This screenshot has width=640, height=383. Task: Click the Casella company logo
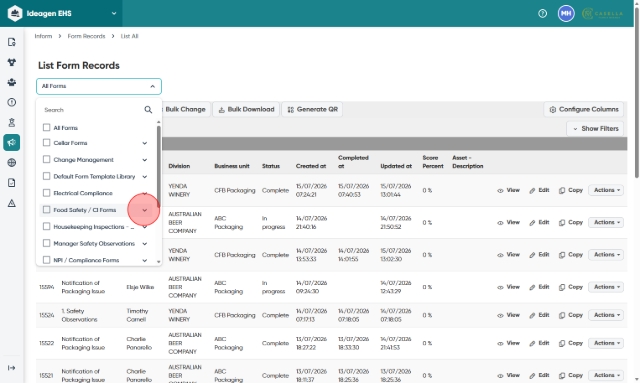coord(602,13)
